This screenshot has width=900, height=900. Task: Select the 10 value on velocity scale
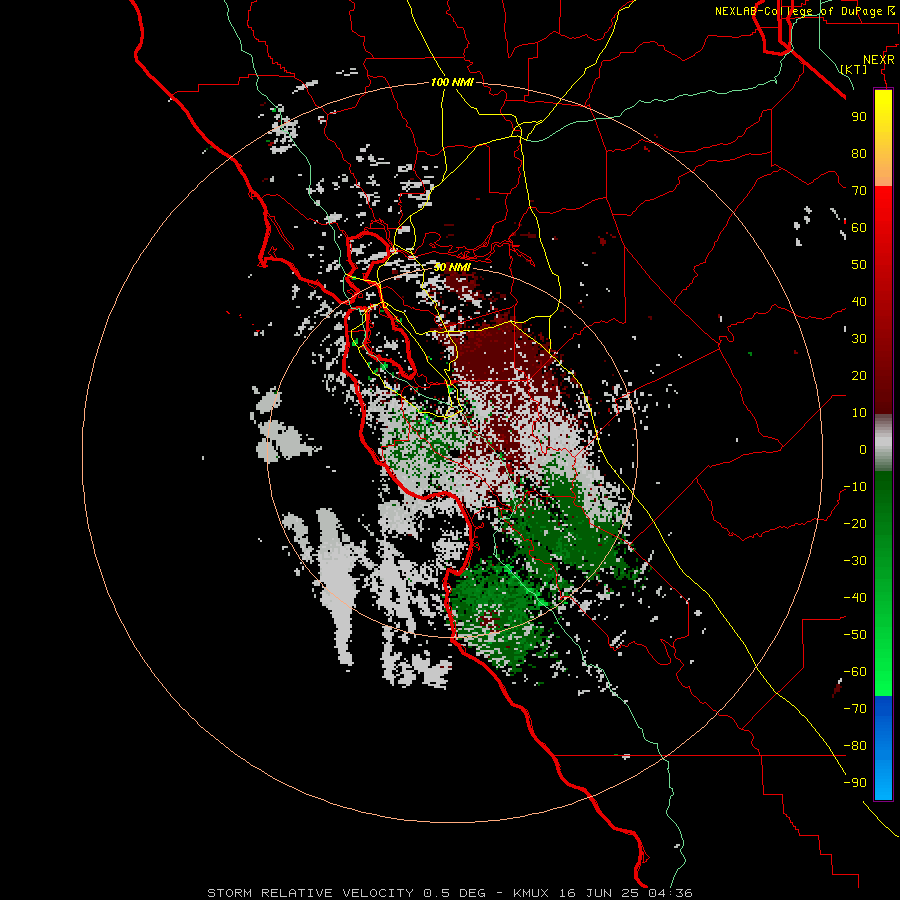[x=859, y=413]
